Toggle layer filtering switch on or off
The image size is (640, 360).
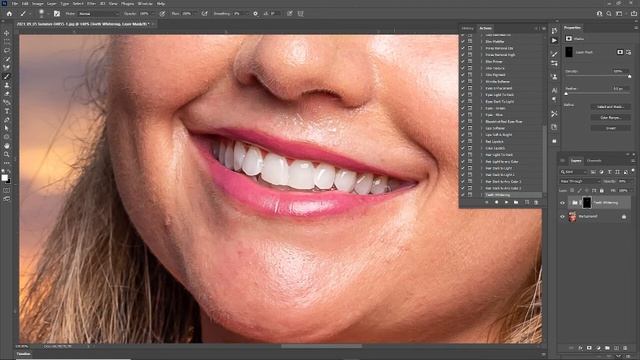(x=633, y=171)
